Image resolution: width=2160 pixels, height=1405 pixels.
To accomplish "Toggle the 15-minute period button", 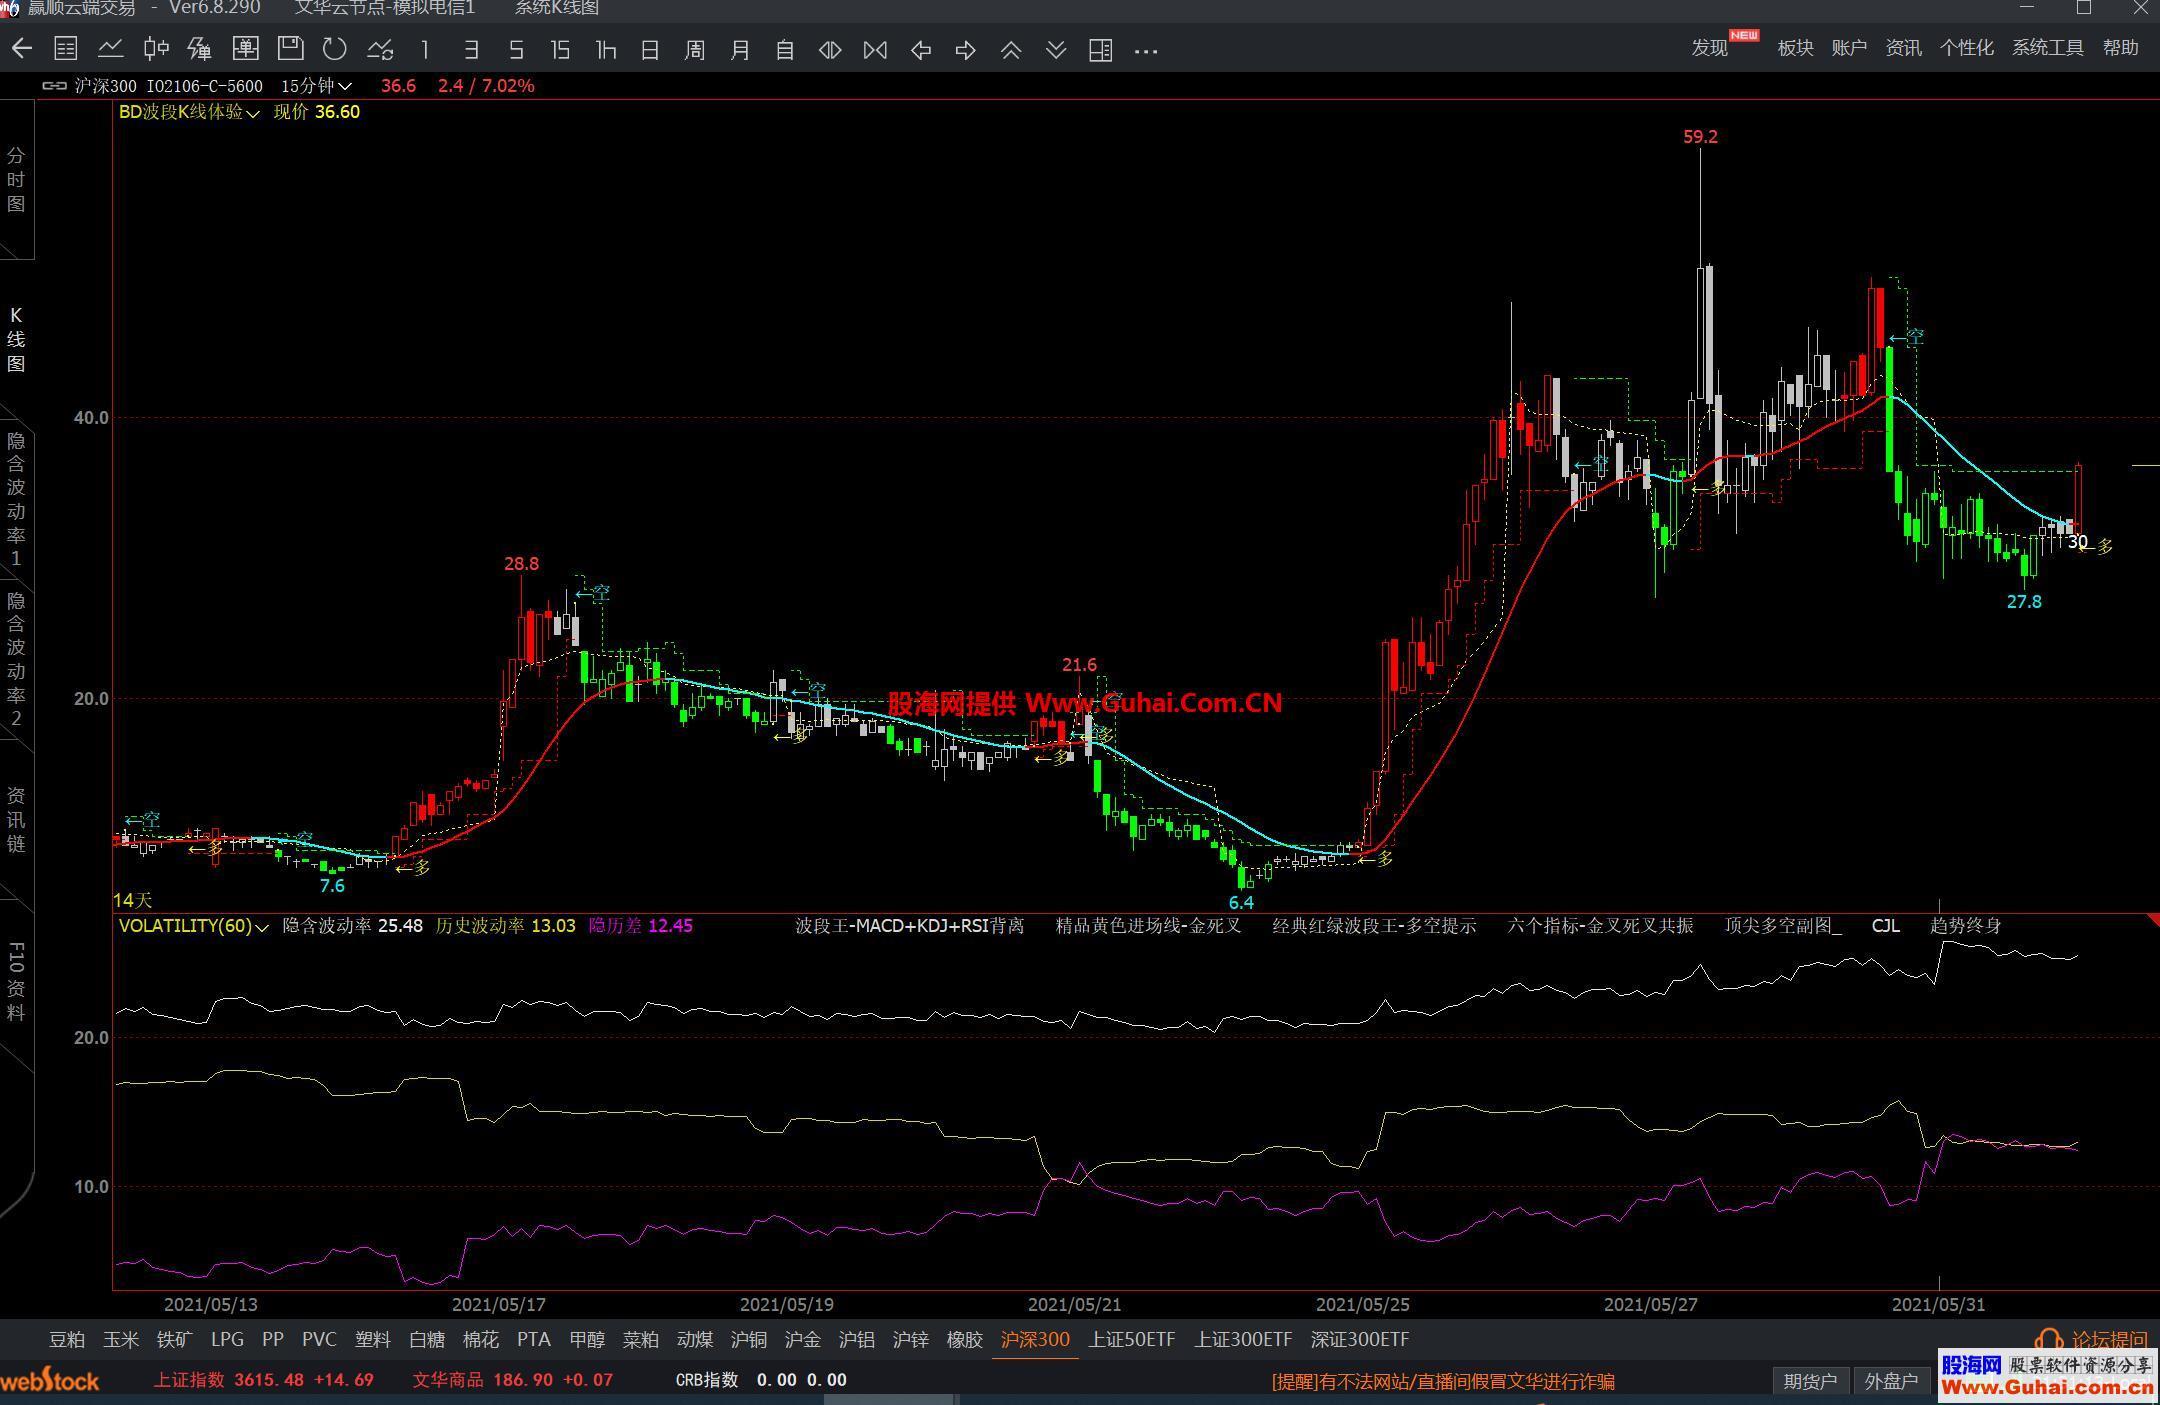I will 560,50.
